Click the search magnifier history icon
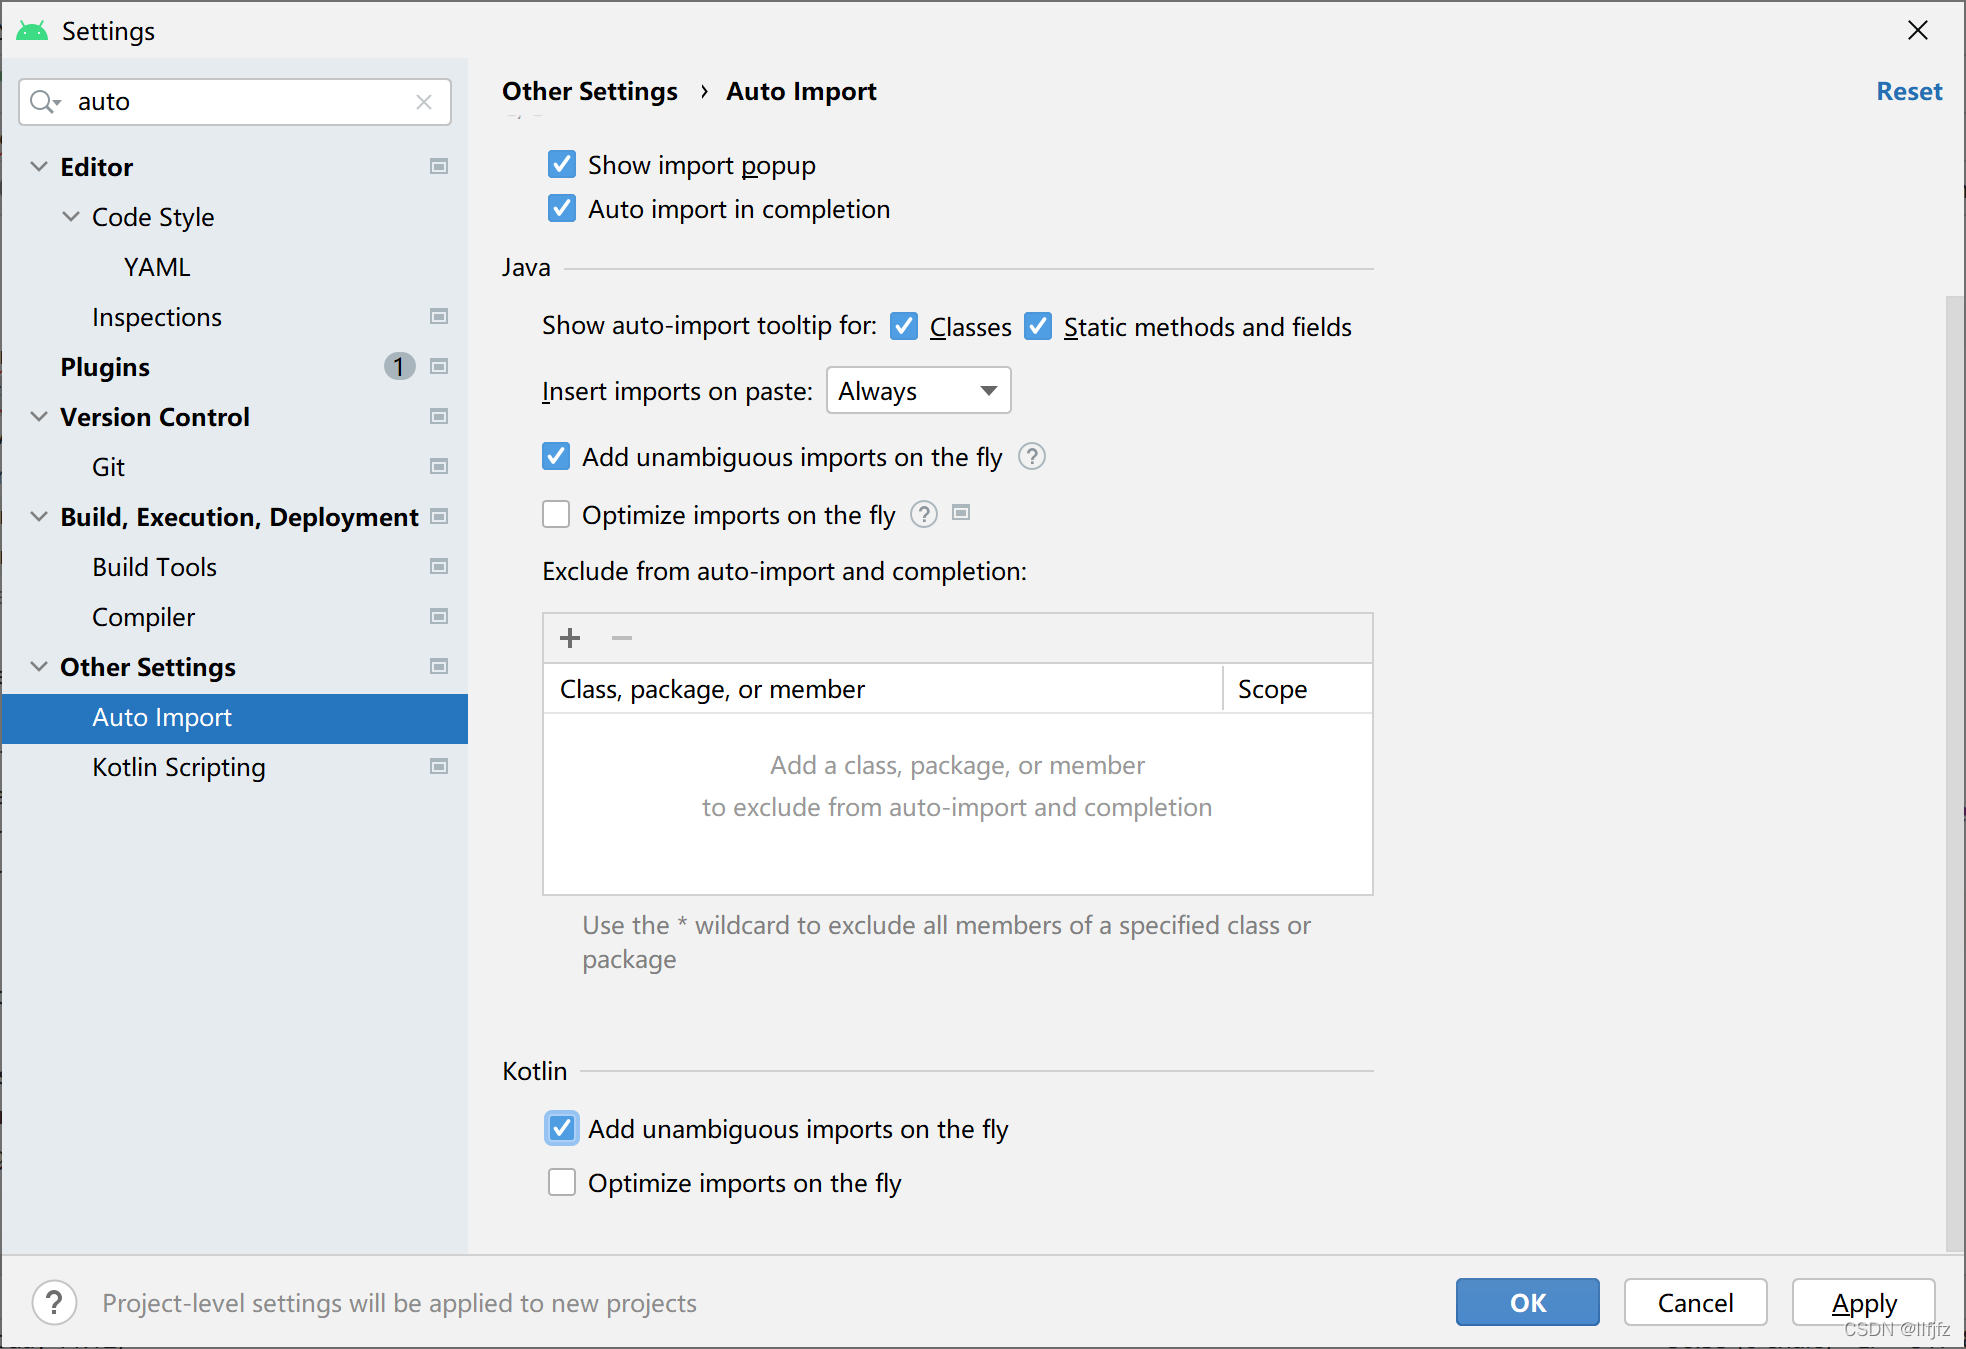Viewport: 1966px width, 1349px height. 45,102
